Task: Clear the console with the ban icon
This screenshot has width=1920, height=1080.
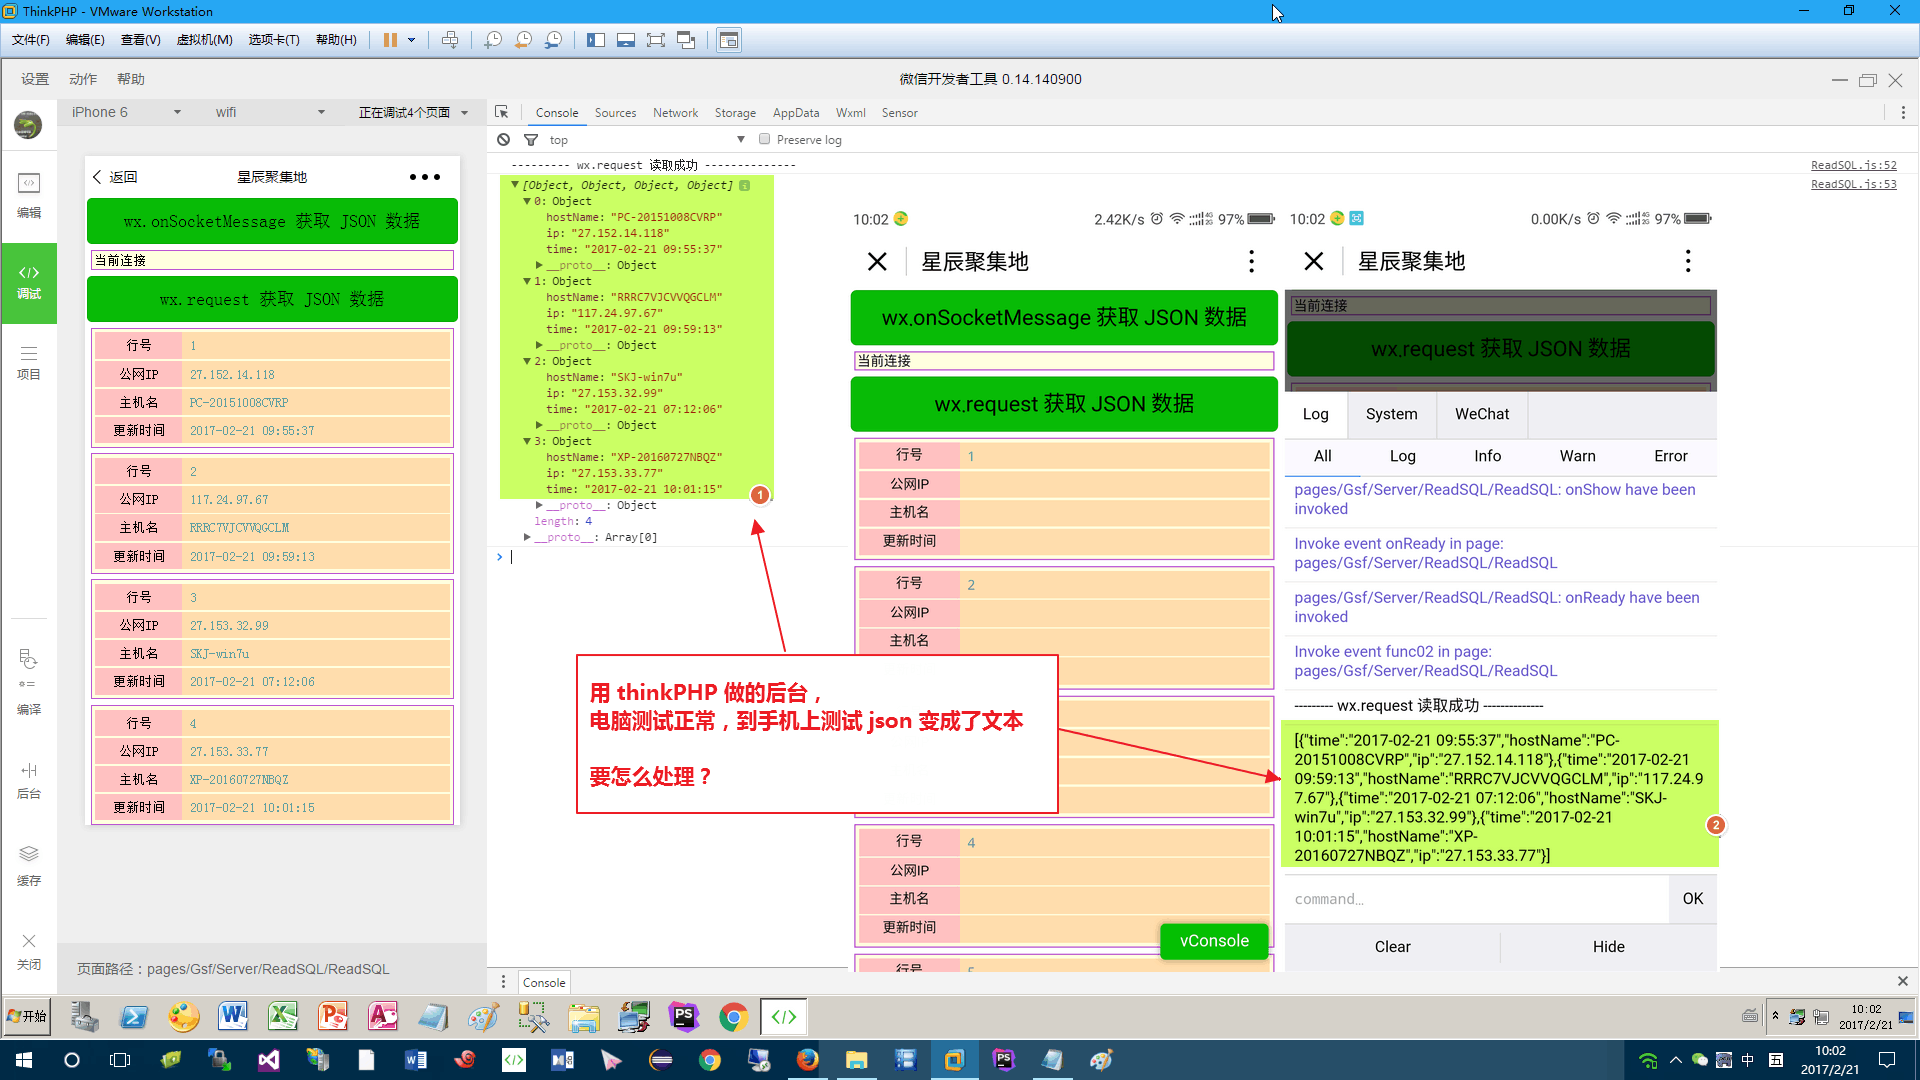Action: [504, 139]
